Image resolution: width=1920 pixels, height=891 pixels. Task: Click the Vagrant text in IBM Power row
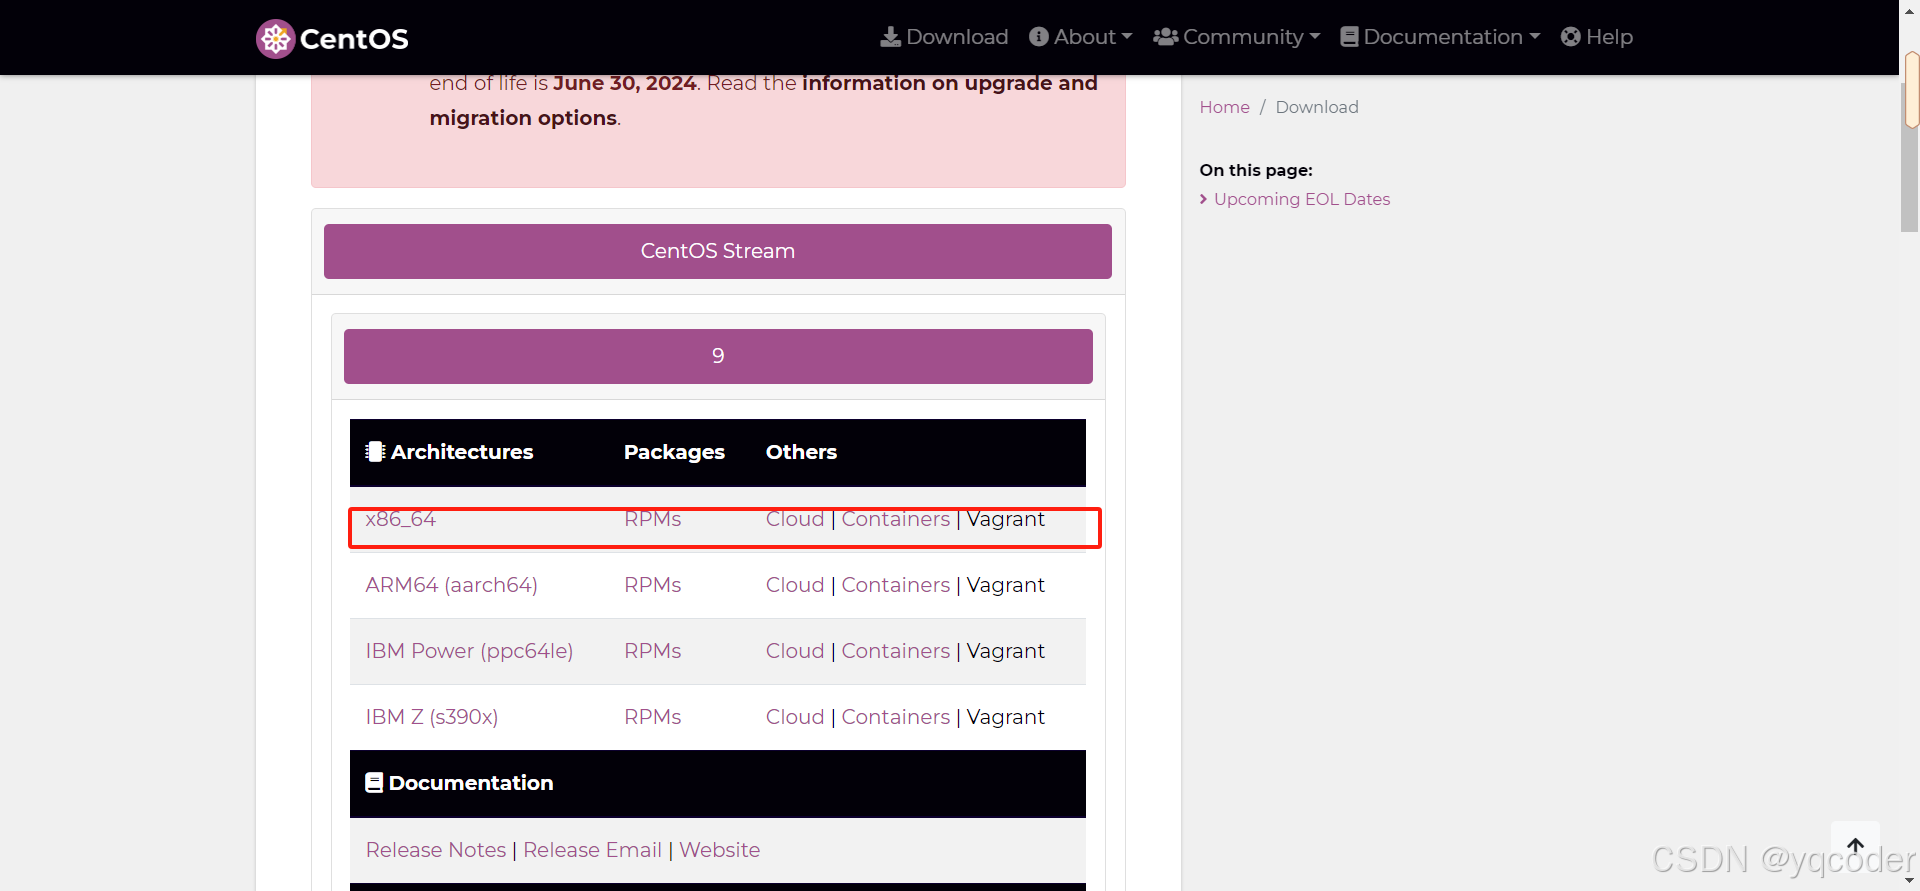coord(1006,651)
